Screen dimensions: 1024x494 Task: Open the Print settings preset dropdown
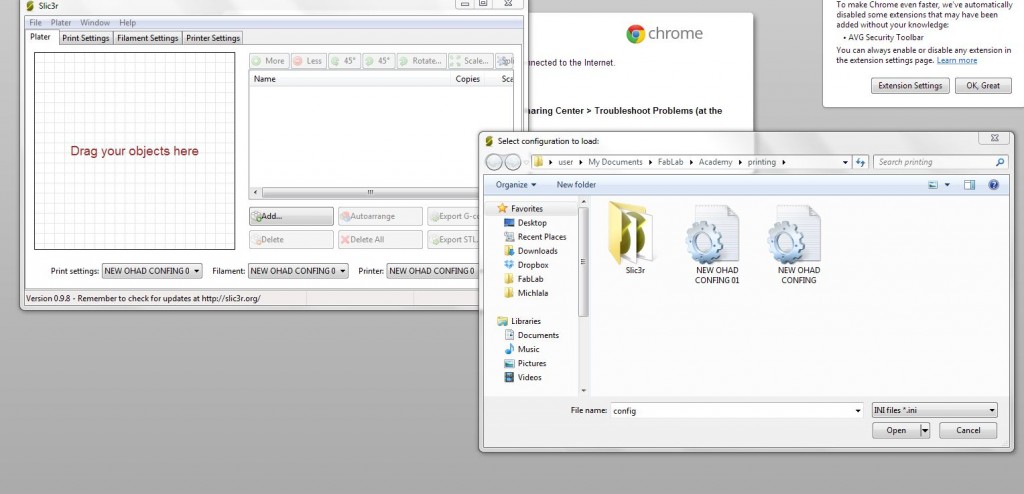[x=152, y=271]
